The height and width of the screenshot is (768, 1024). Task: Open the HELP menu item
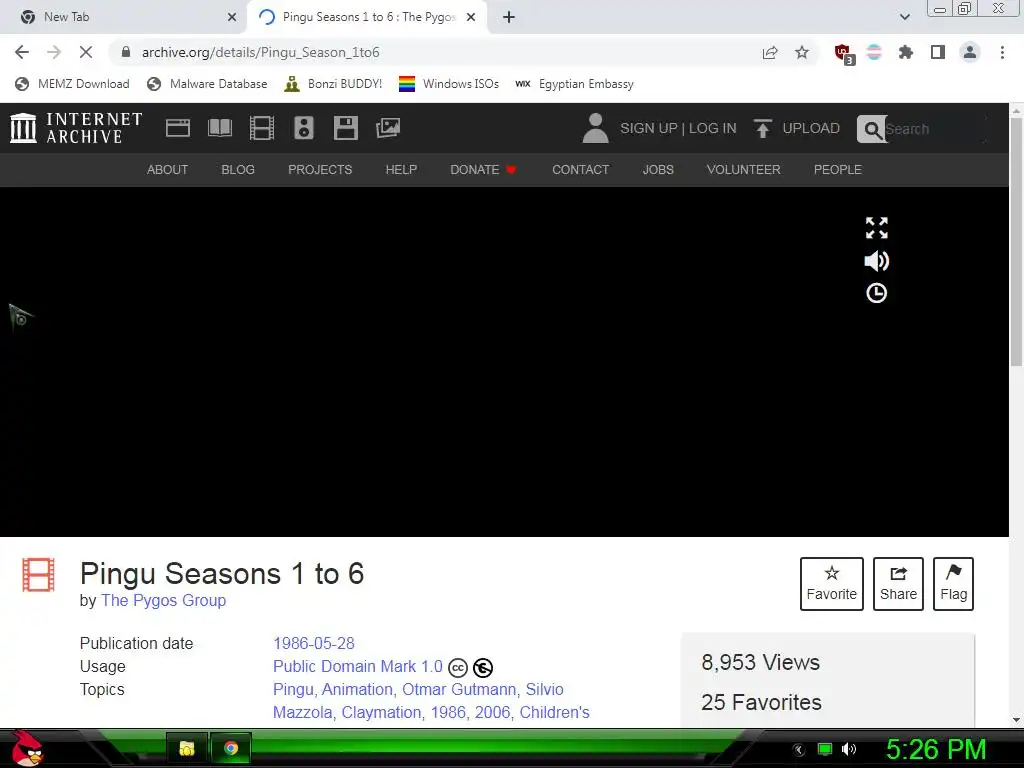click(401, 170)
